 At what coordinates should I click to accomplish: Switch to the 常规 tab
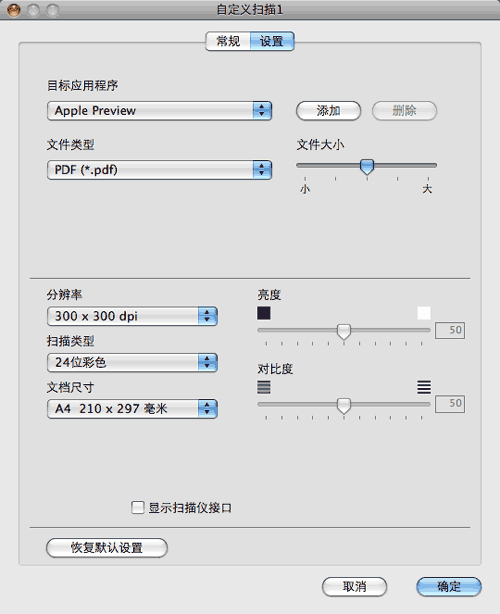pyautogui.click(x=228, y=41)
